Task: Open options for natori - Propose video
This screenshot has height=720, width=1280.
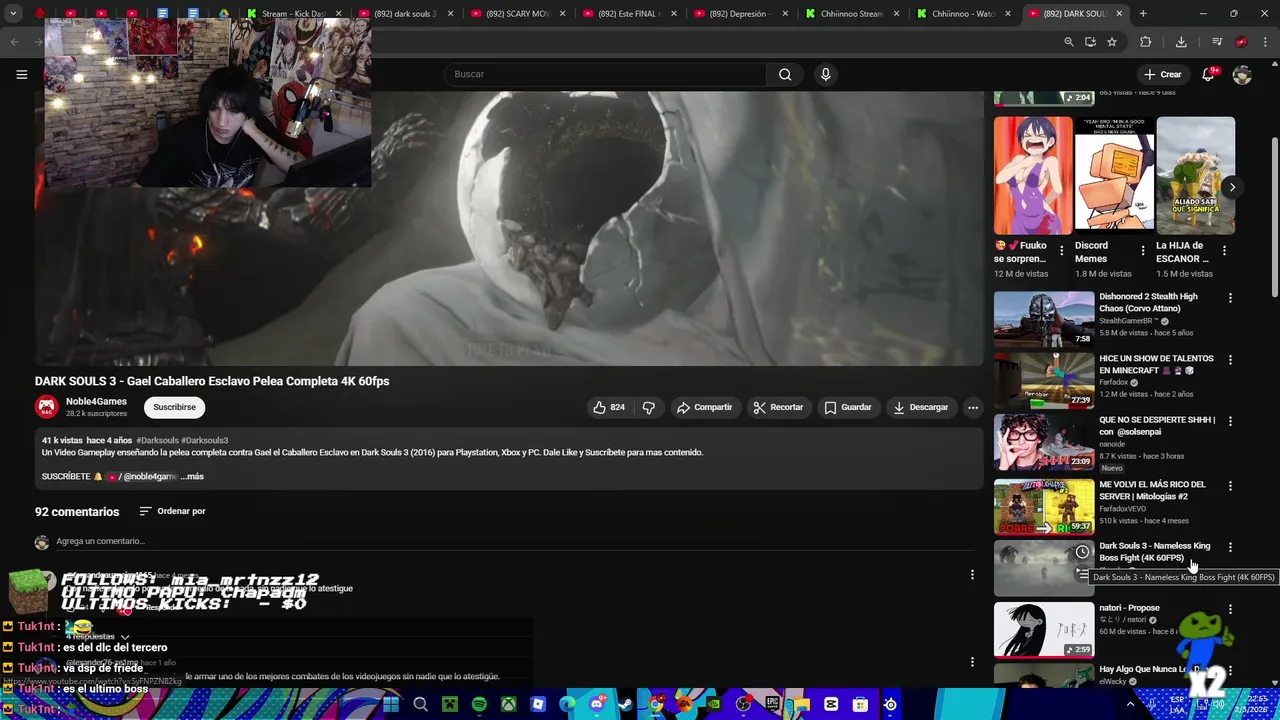Action: pyautogui.click(x=1230, y=609)
